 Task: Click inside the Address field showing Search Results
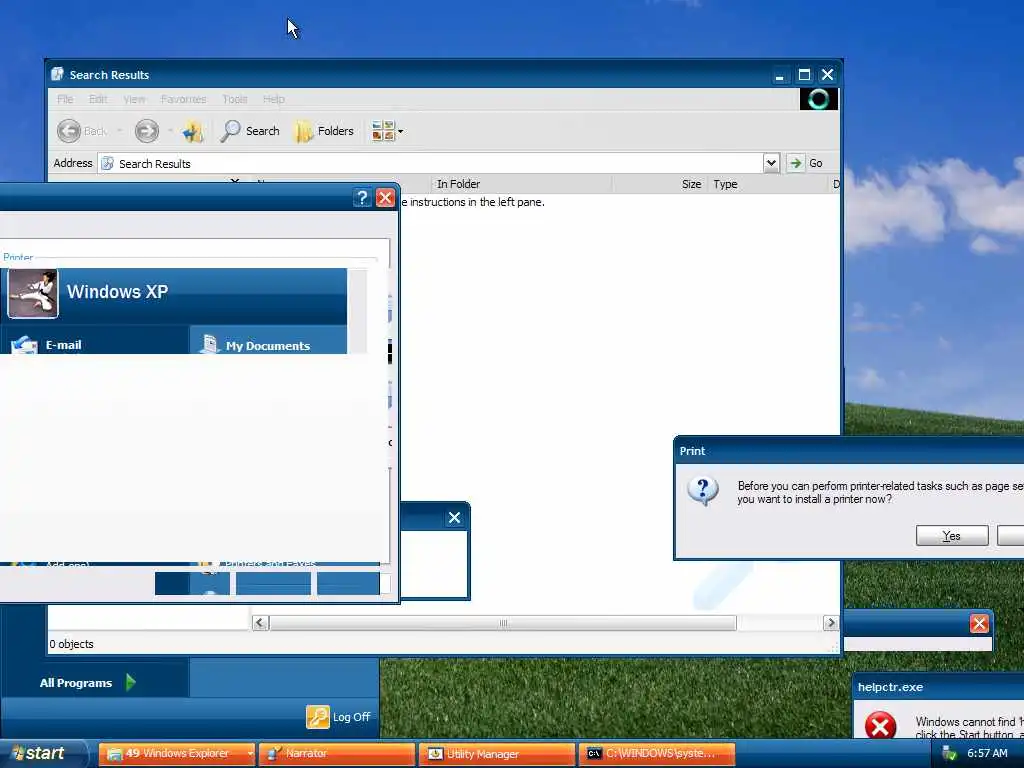tap(431, 163)
